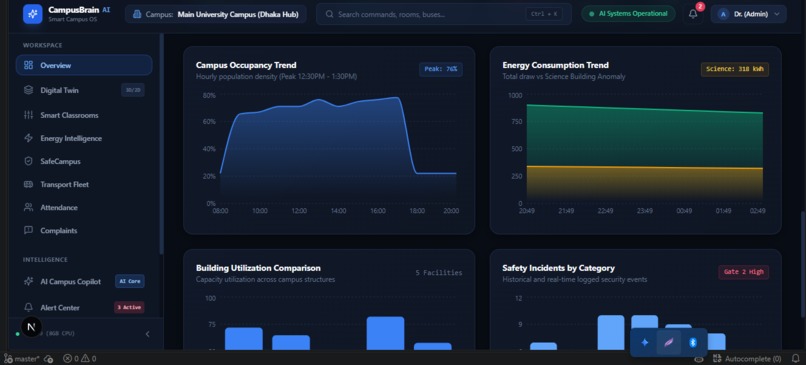Screen dimensions: 806x365
Task: Select Energy Intelligence in sidebar
Action: point(84,138)
